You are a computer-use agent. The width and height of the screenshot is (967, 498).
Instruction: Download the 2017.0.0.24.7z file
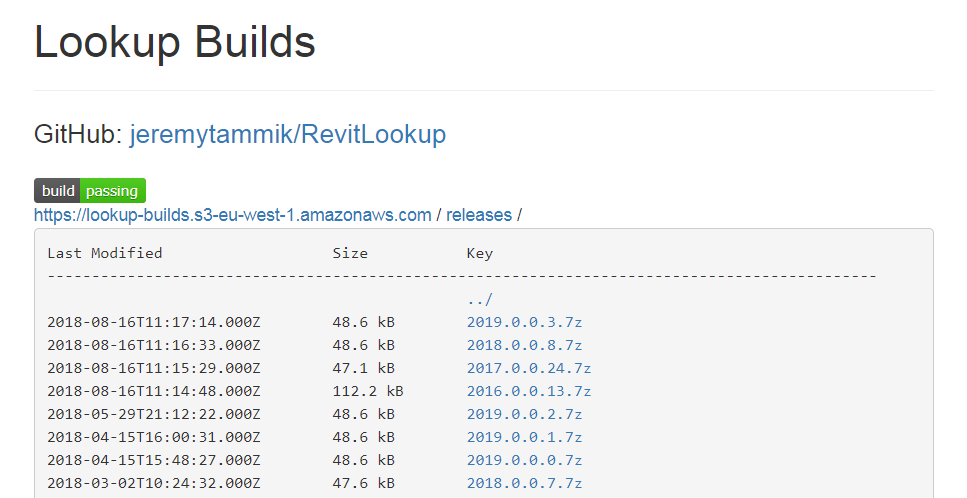(x=529, y=369)
